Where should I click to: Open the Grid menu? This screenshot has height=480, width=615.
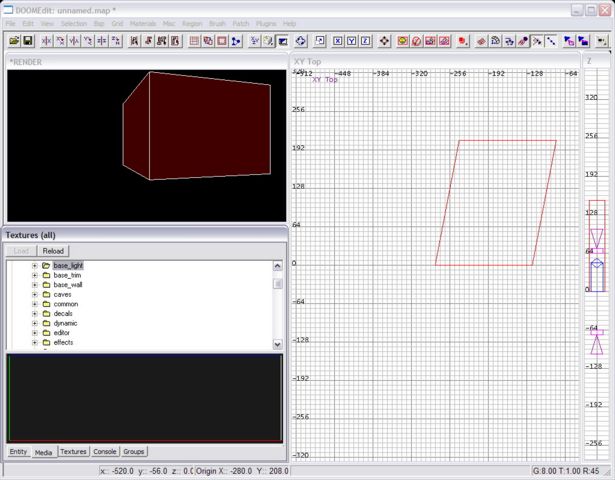point(117,24)
